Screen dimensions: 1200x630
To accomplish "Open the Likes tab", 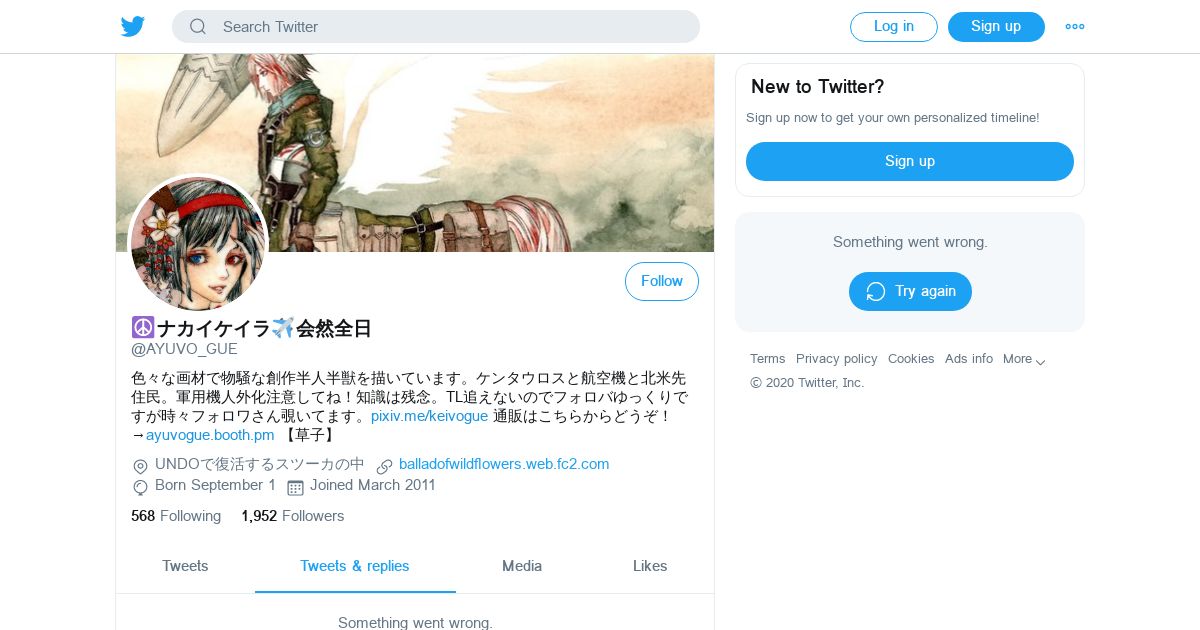I will pyautogui.click(x=650, y=566).
